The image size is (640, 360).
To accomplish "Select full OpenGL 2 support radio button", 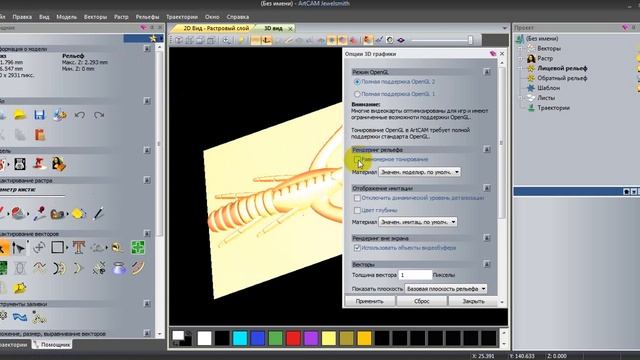I will [x=357, y=82].
